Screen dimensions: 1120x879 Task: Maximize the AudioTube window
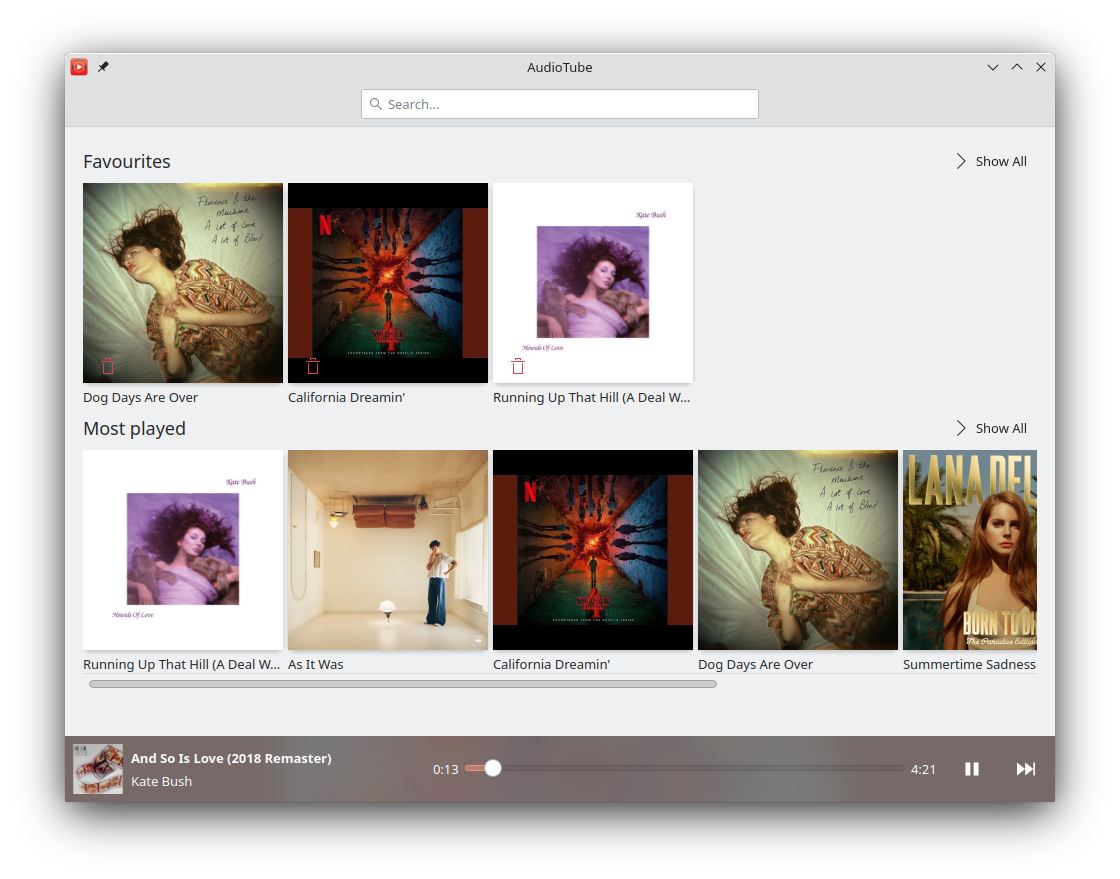(x=1016, y=67)
